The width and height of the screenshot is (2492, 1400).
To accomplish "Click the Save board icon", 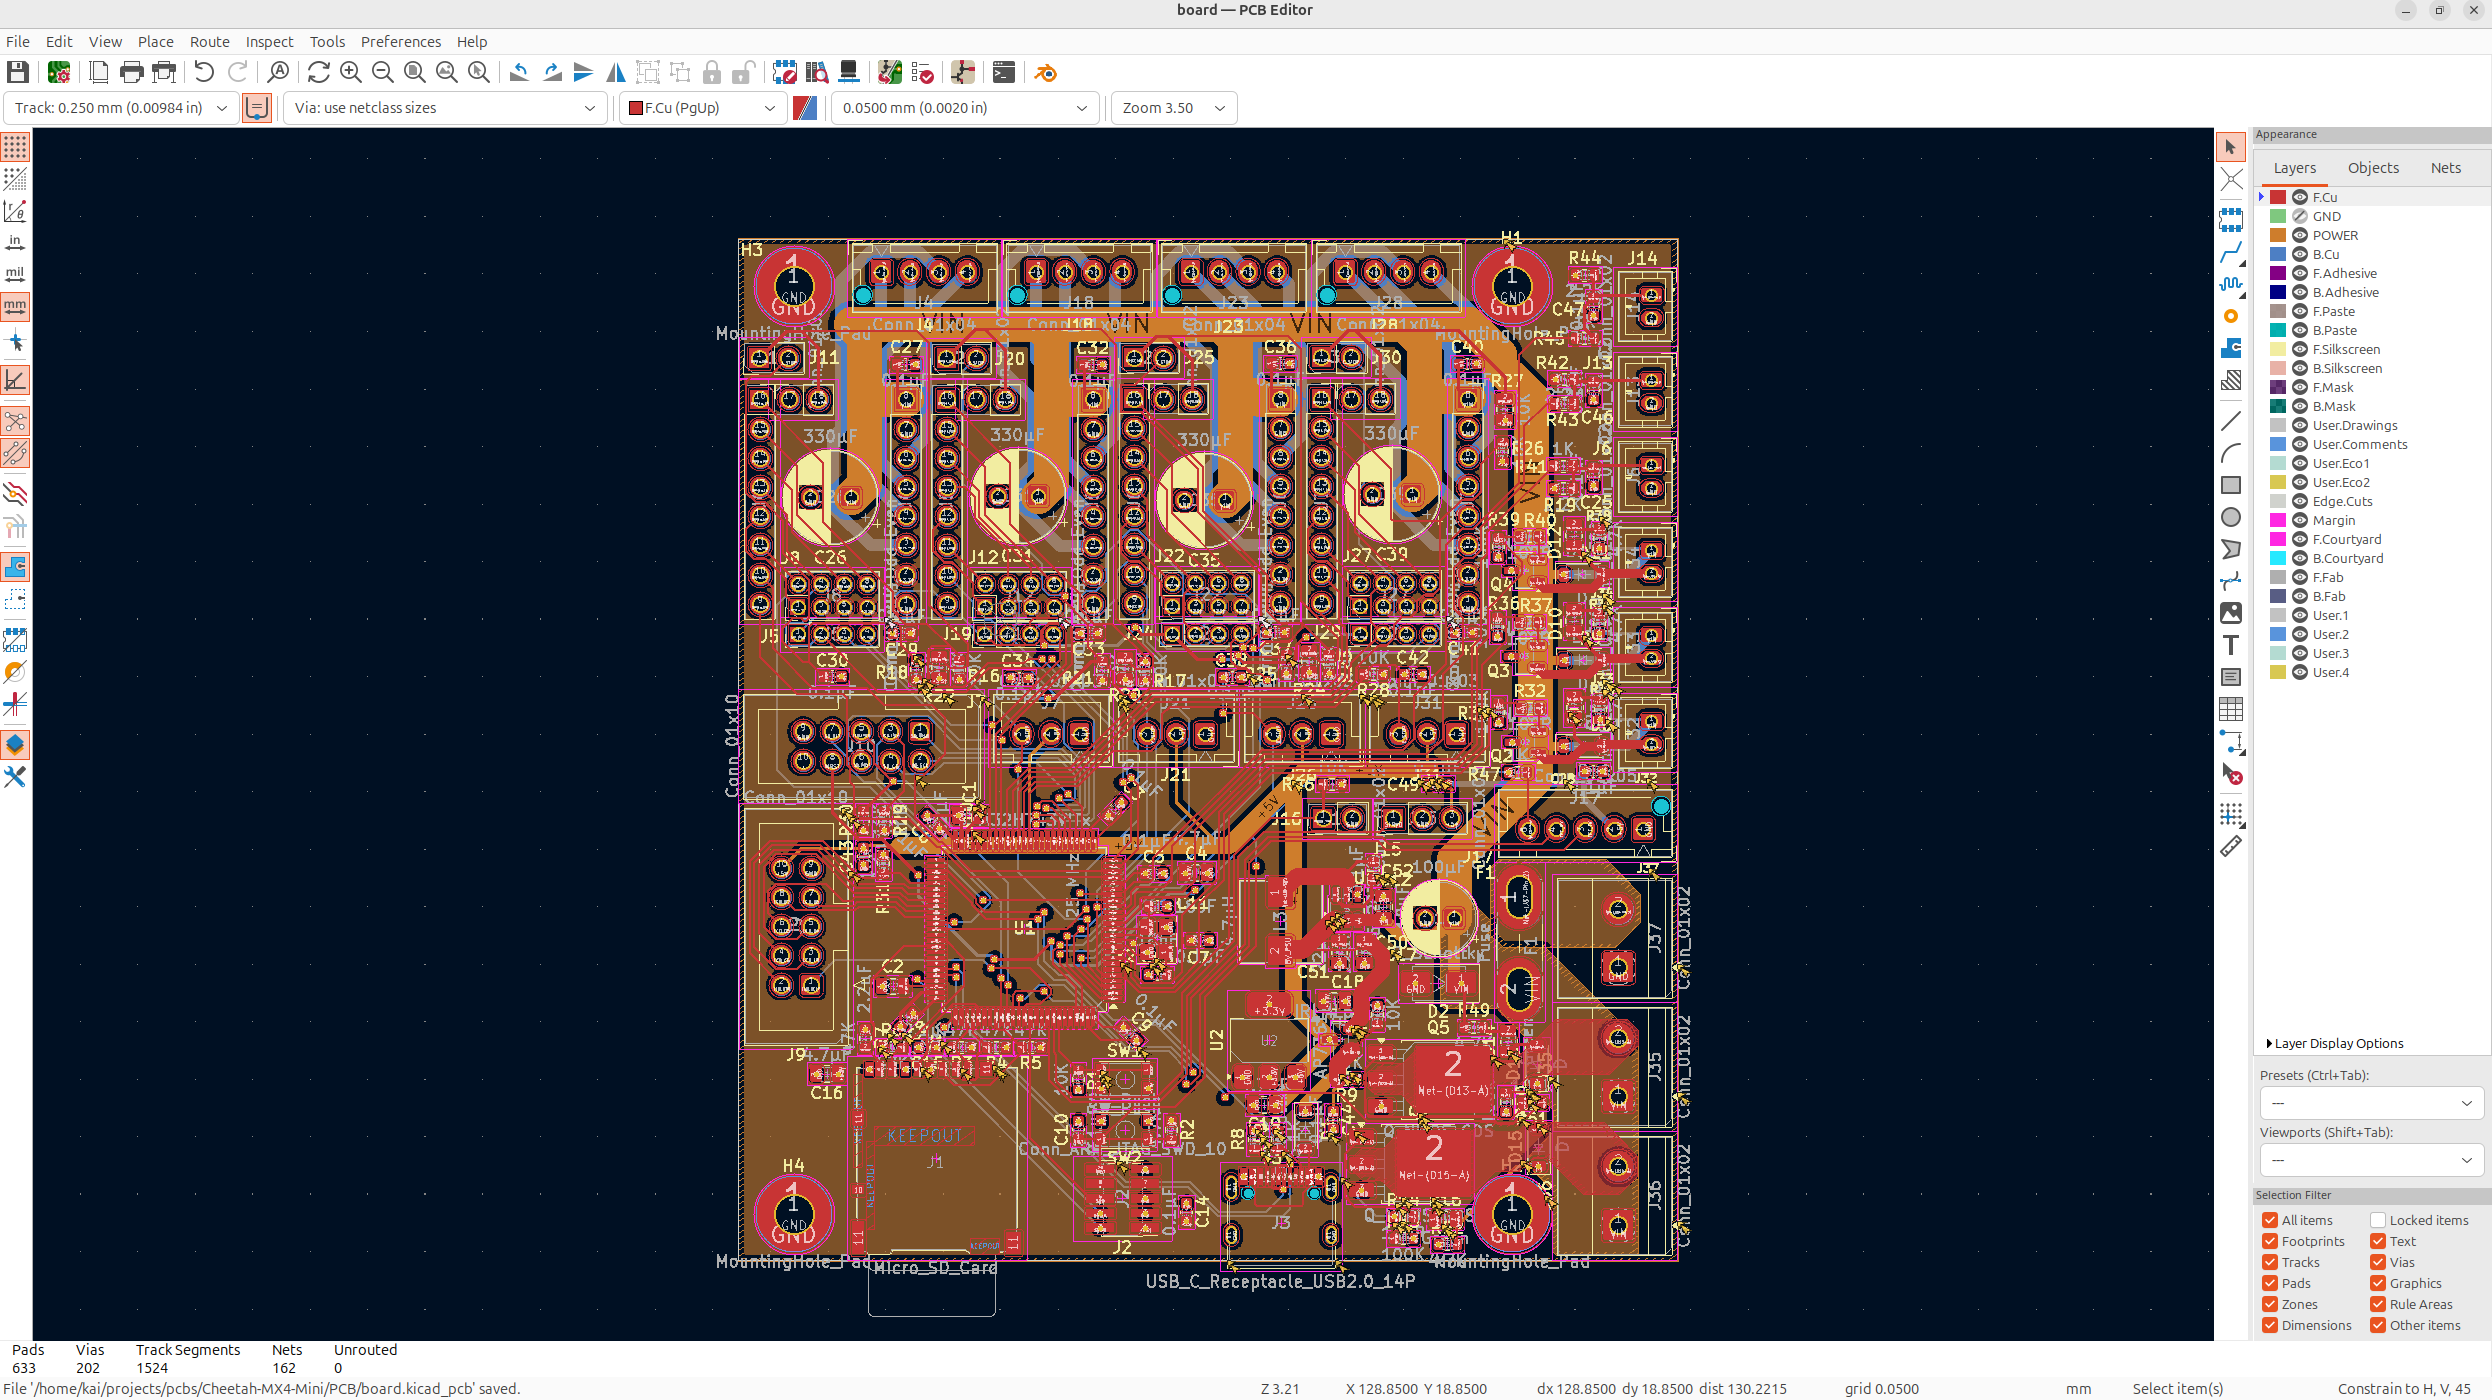I will coord(17,72).
